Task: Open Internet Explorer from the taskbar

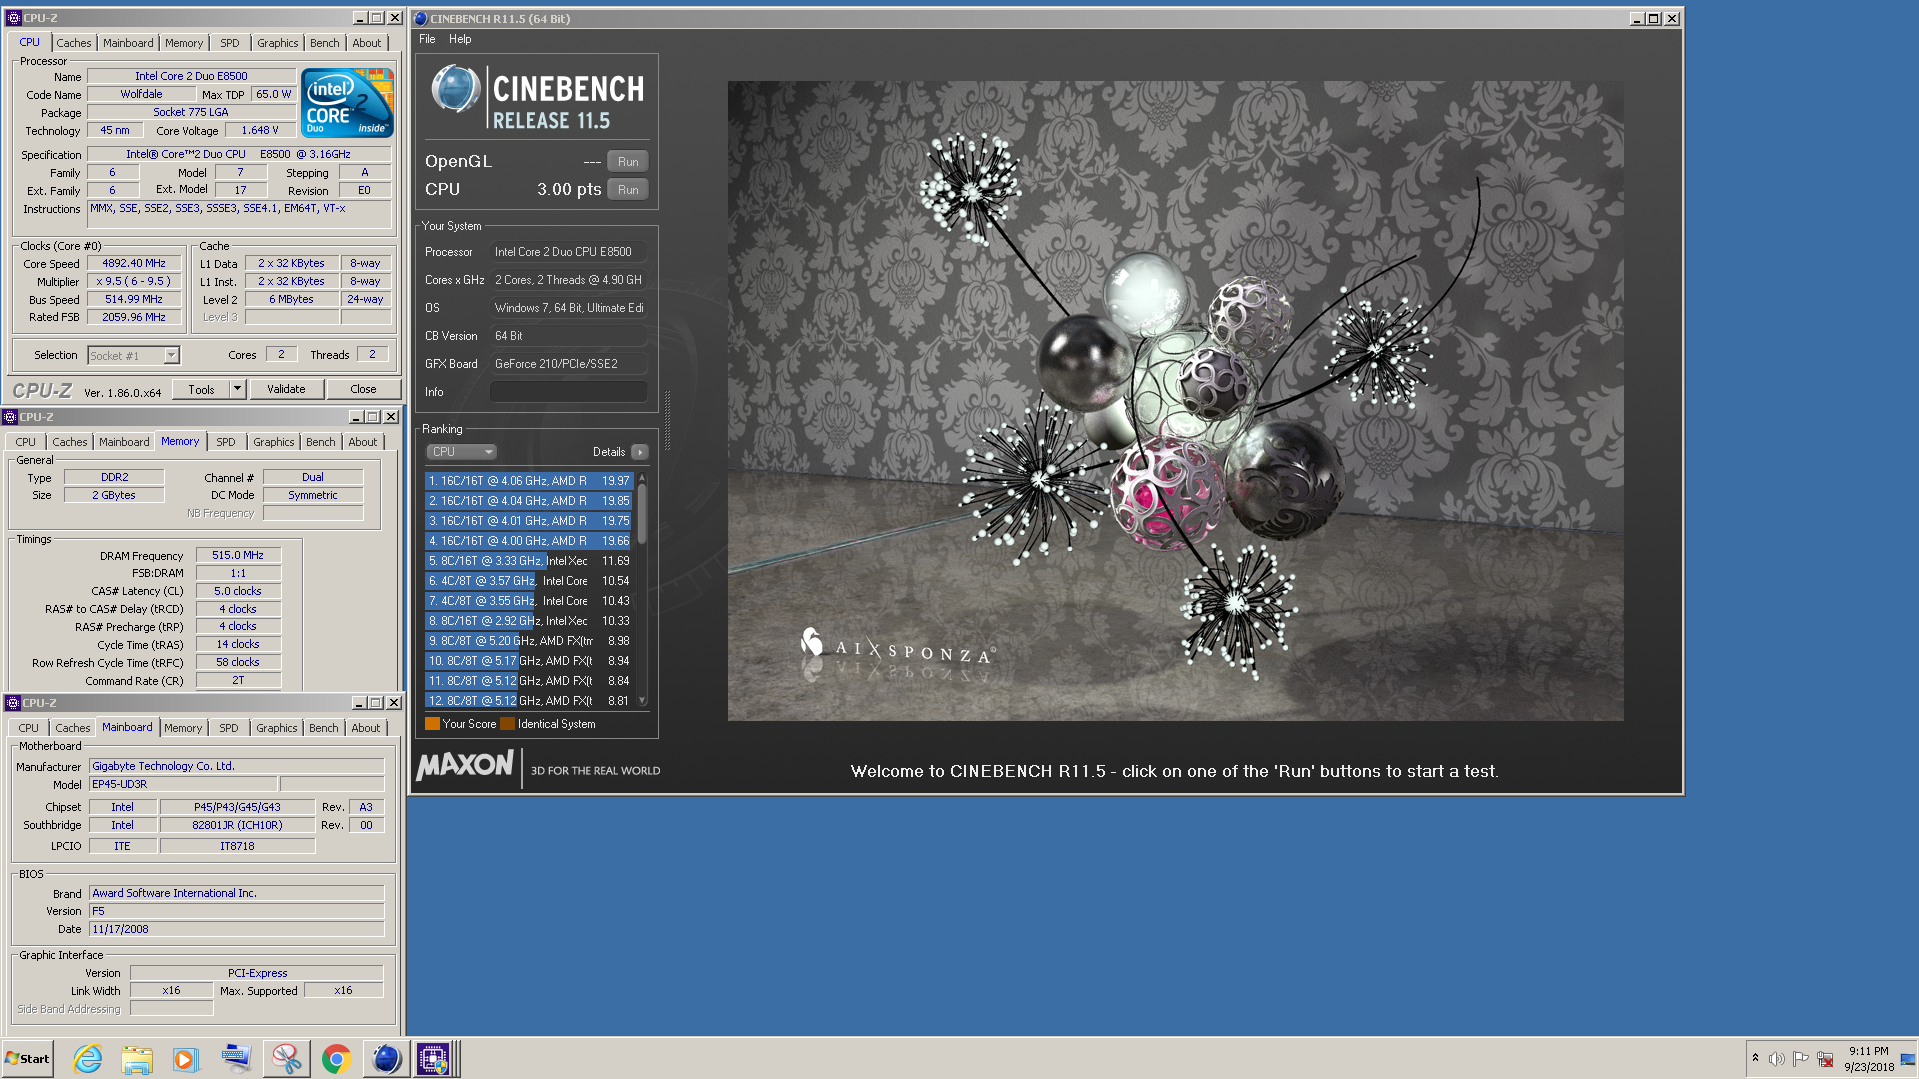Action: point(88,1058)
